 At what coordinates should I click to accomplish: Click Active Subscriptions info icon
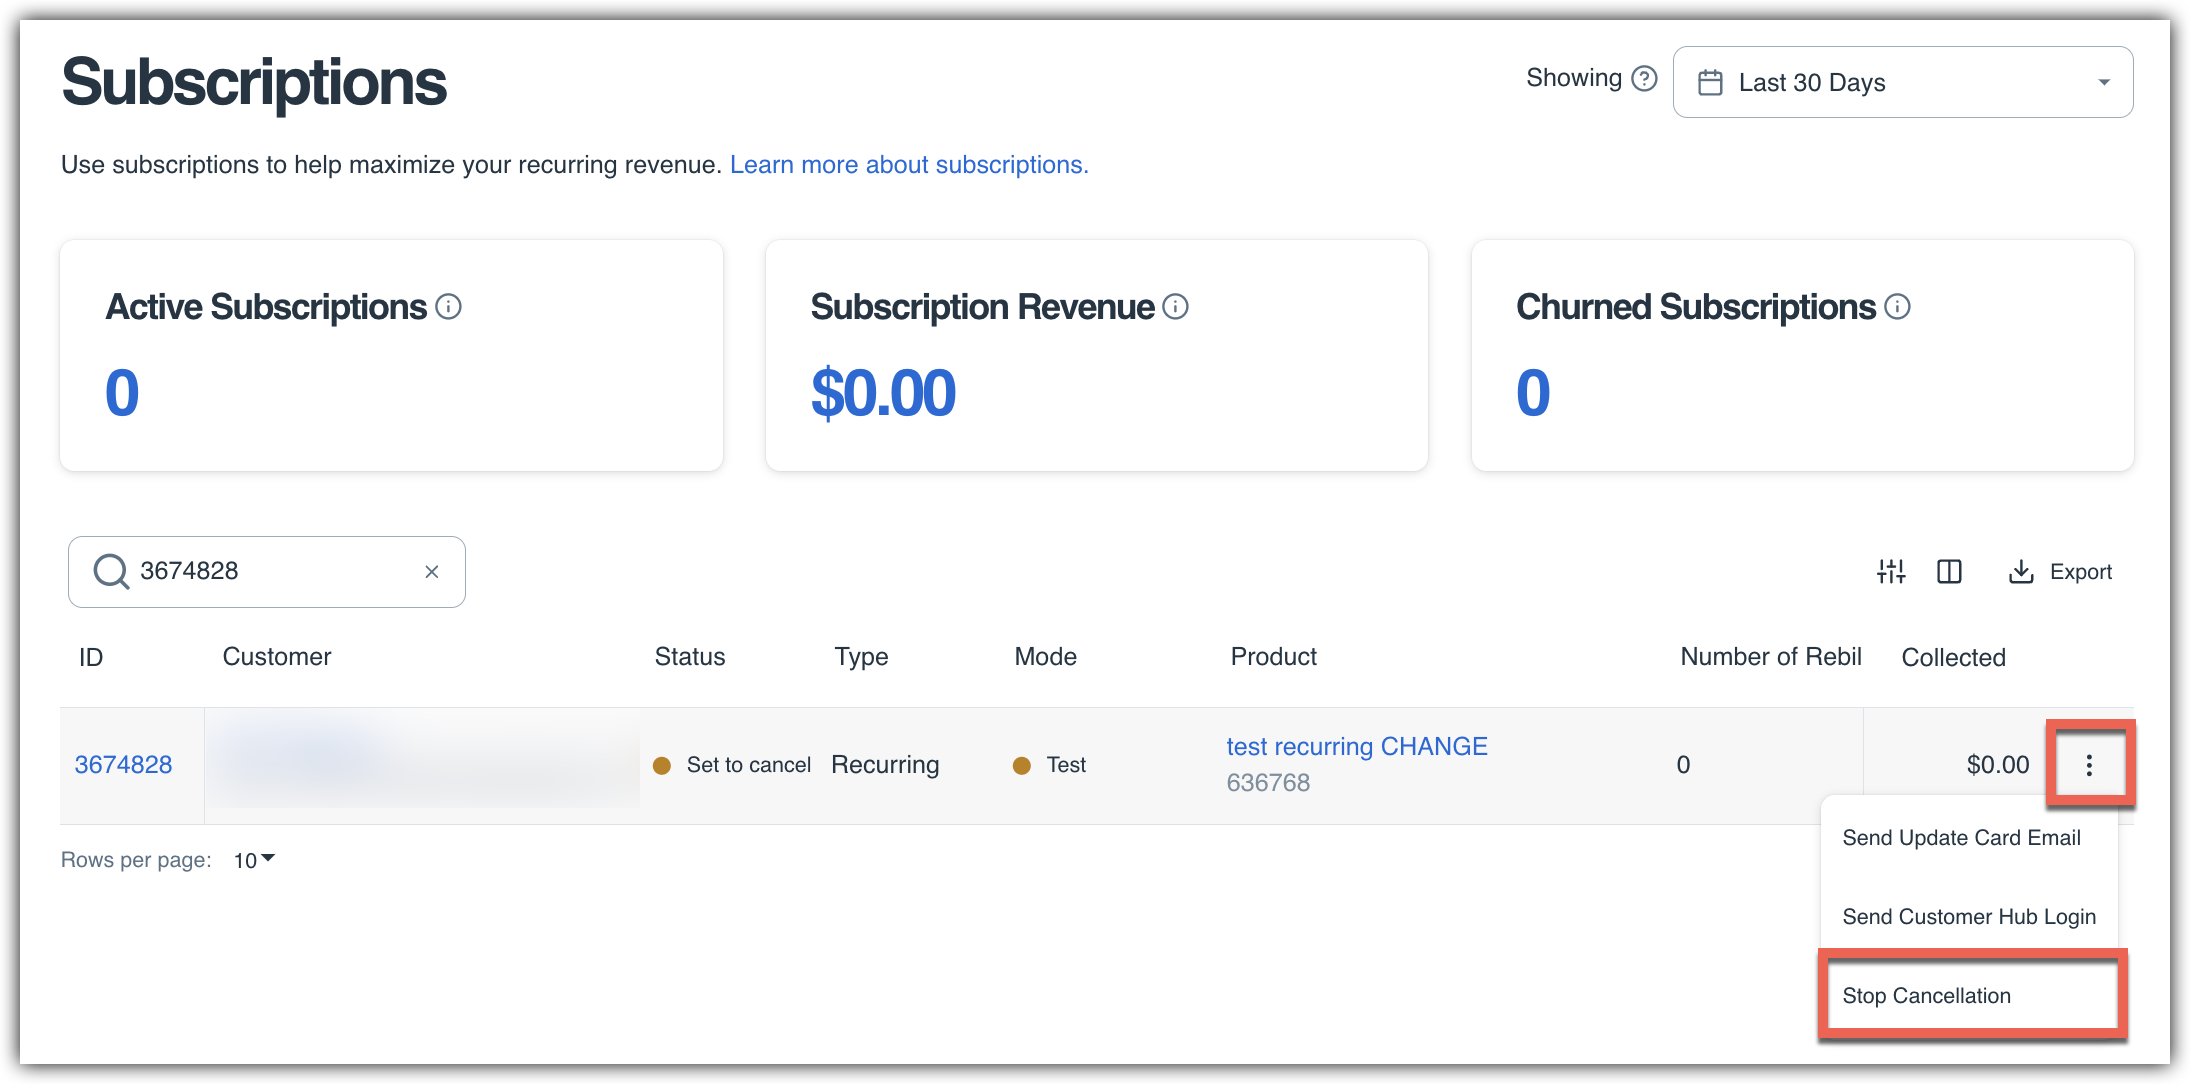[449, 307]
